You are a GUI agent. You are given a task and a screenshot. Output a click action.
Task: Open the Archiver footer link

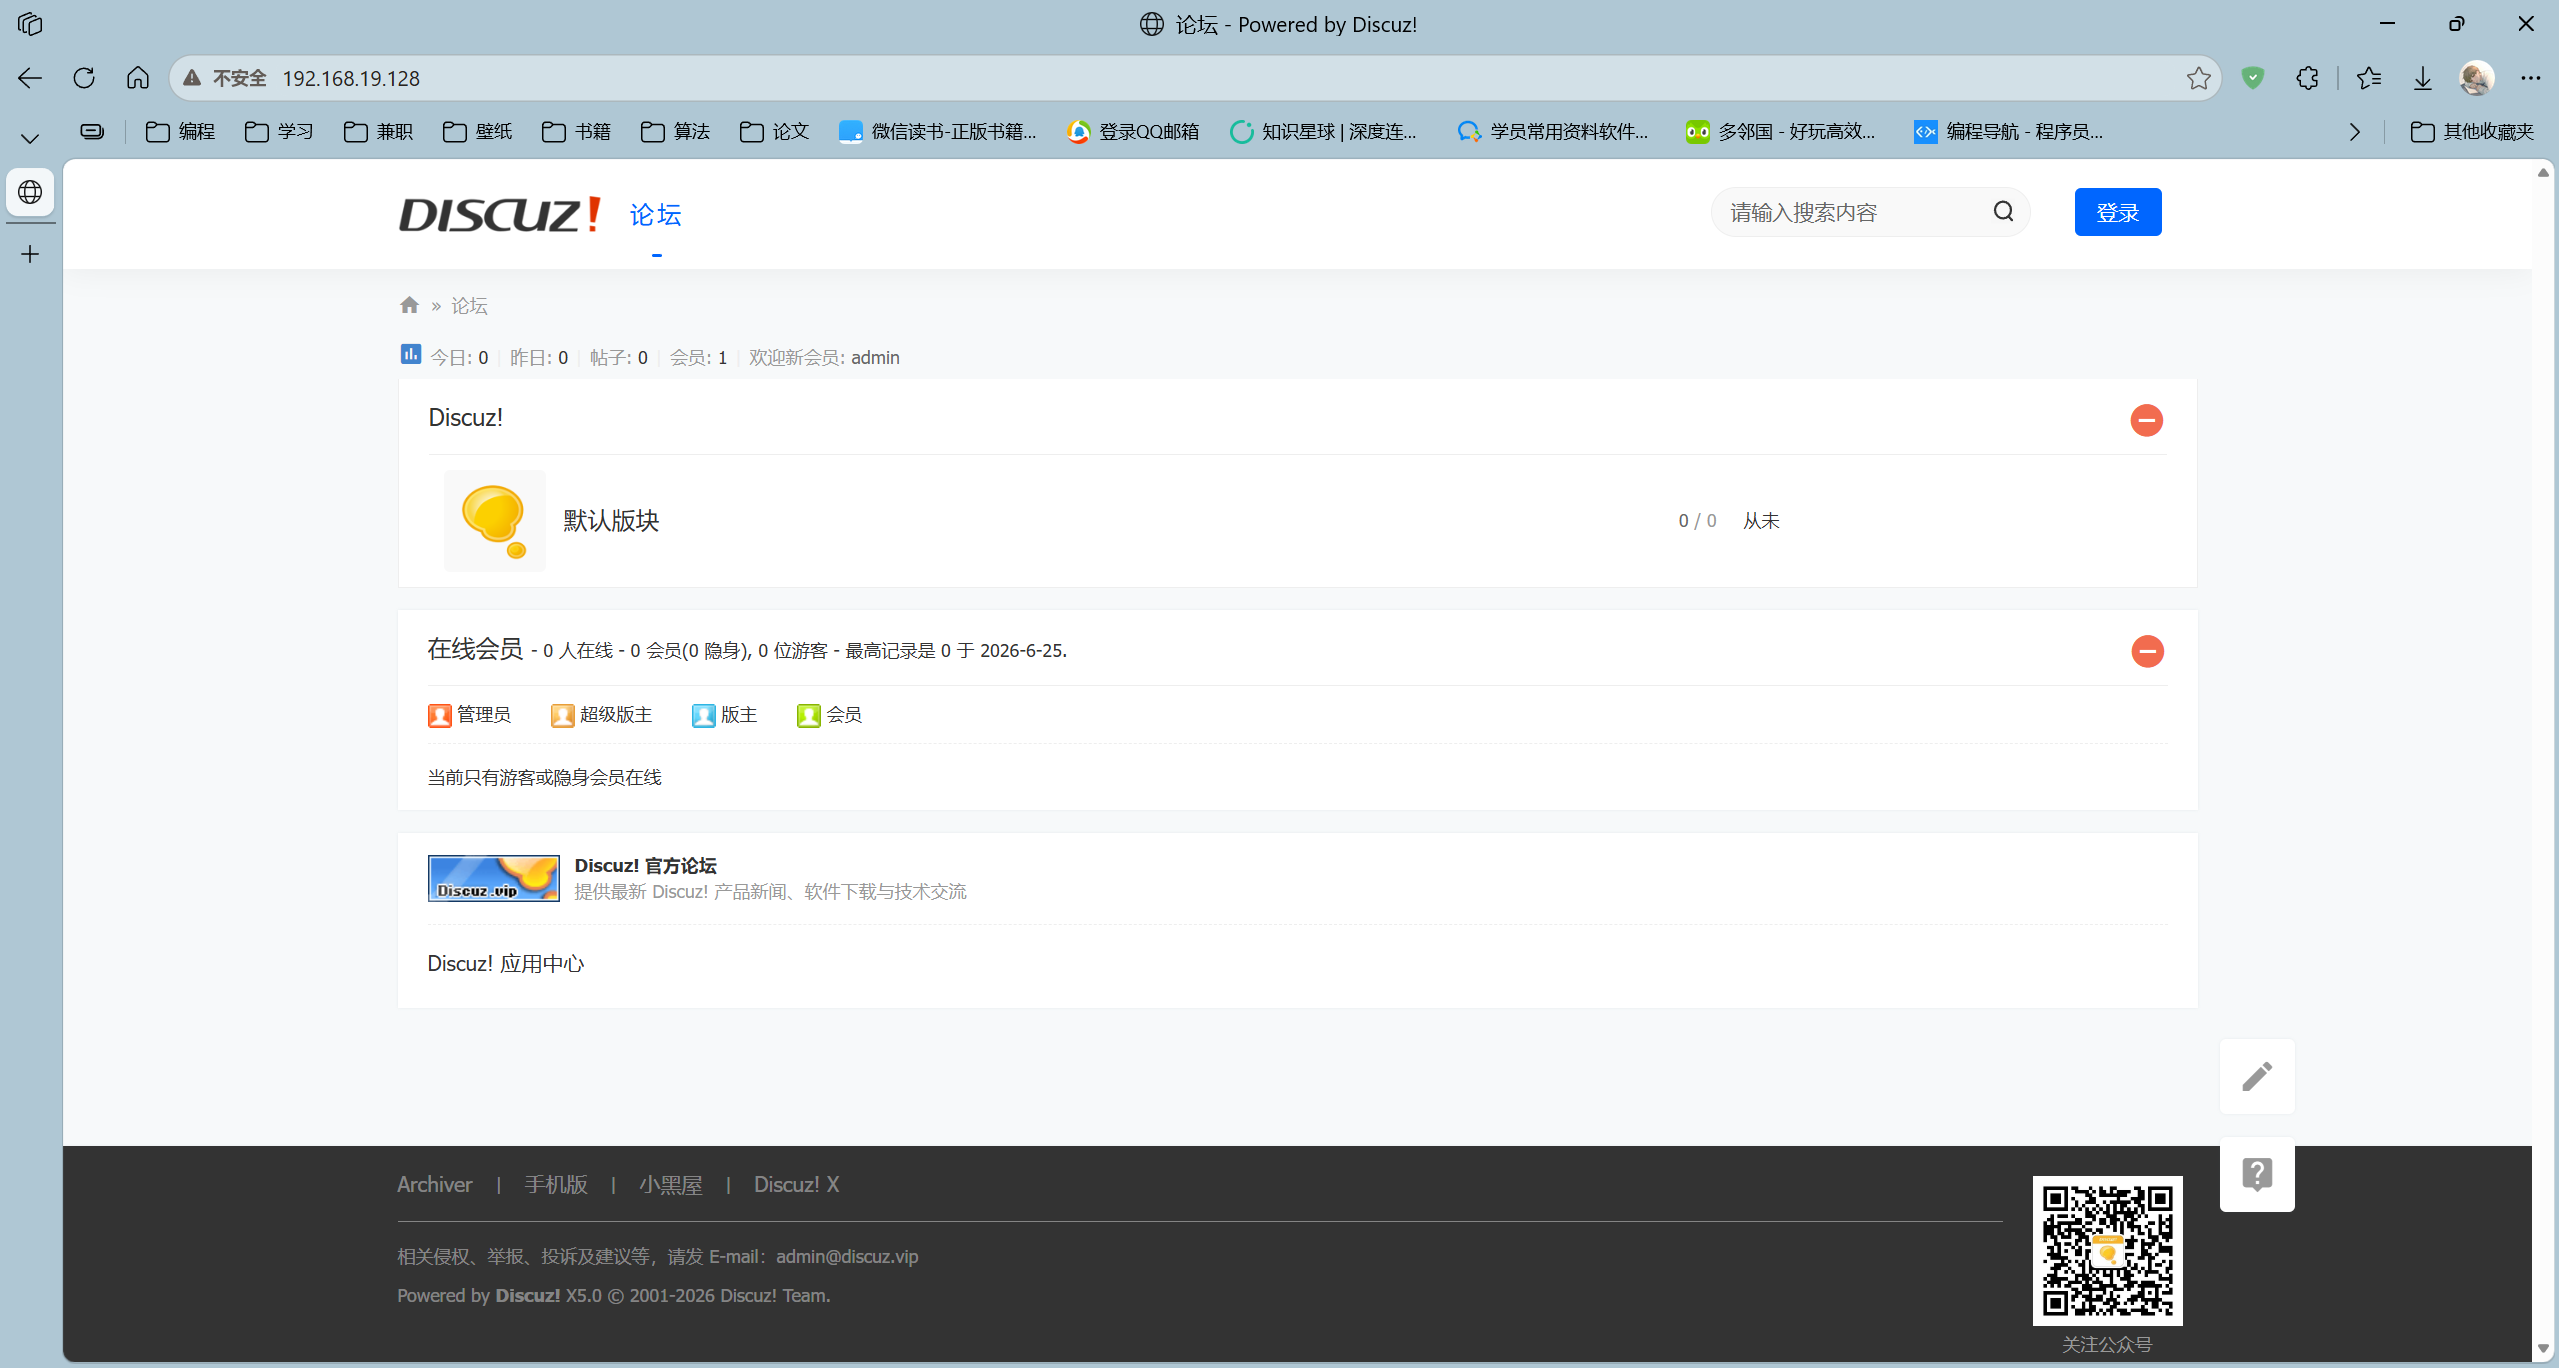[434, 1185]
